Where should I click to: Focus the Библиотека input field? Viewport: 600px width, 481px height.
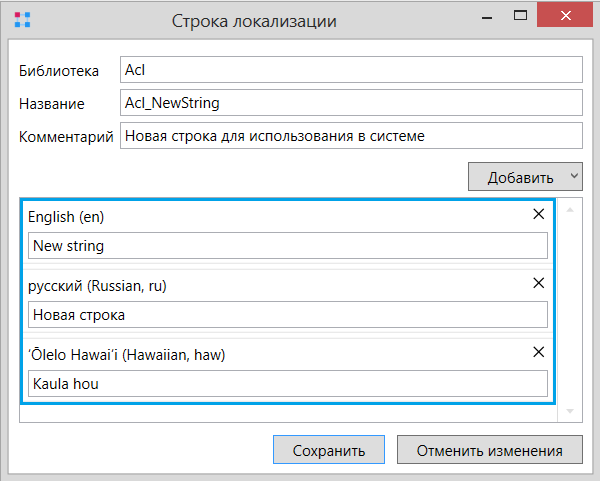(x=351, y=70)
